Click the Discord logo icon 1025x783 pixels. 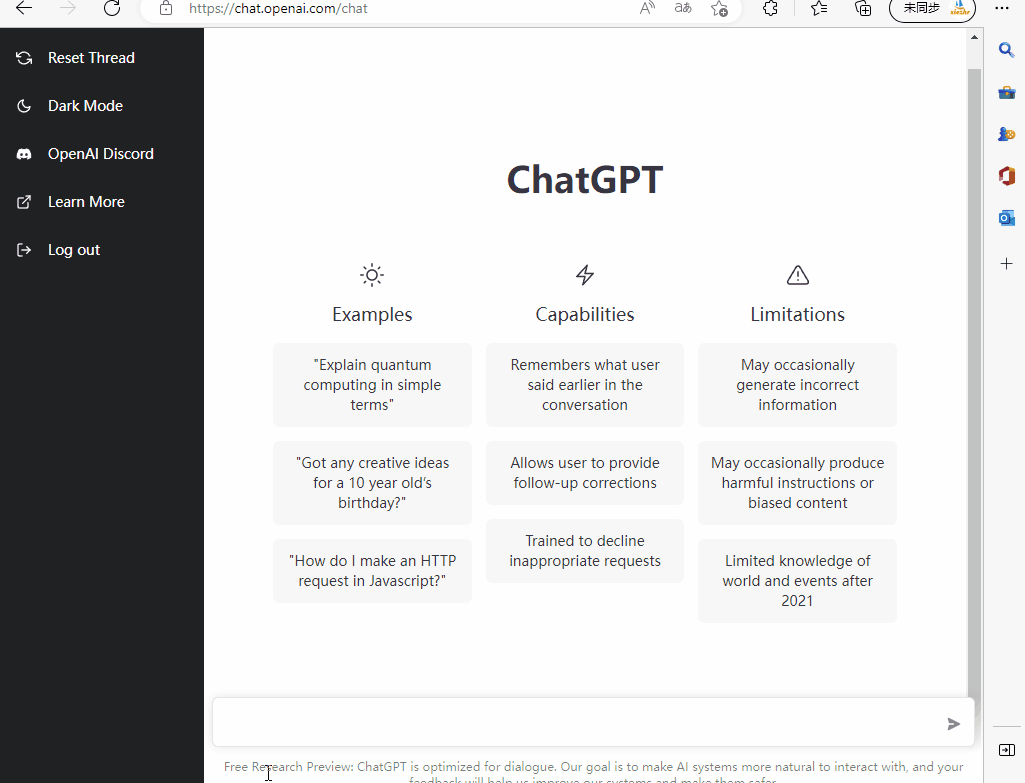(x=24, y=154)
